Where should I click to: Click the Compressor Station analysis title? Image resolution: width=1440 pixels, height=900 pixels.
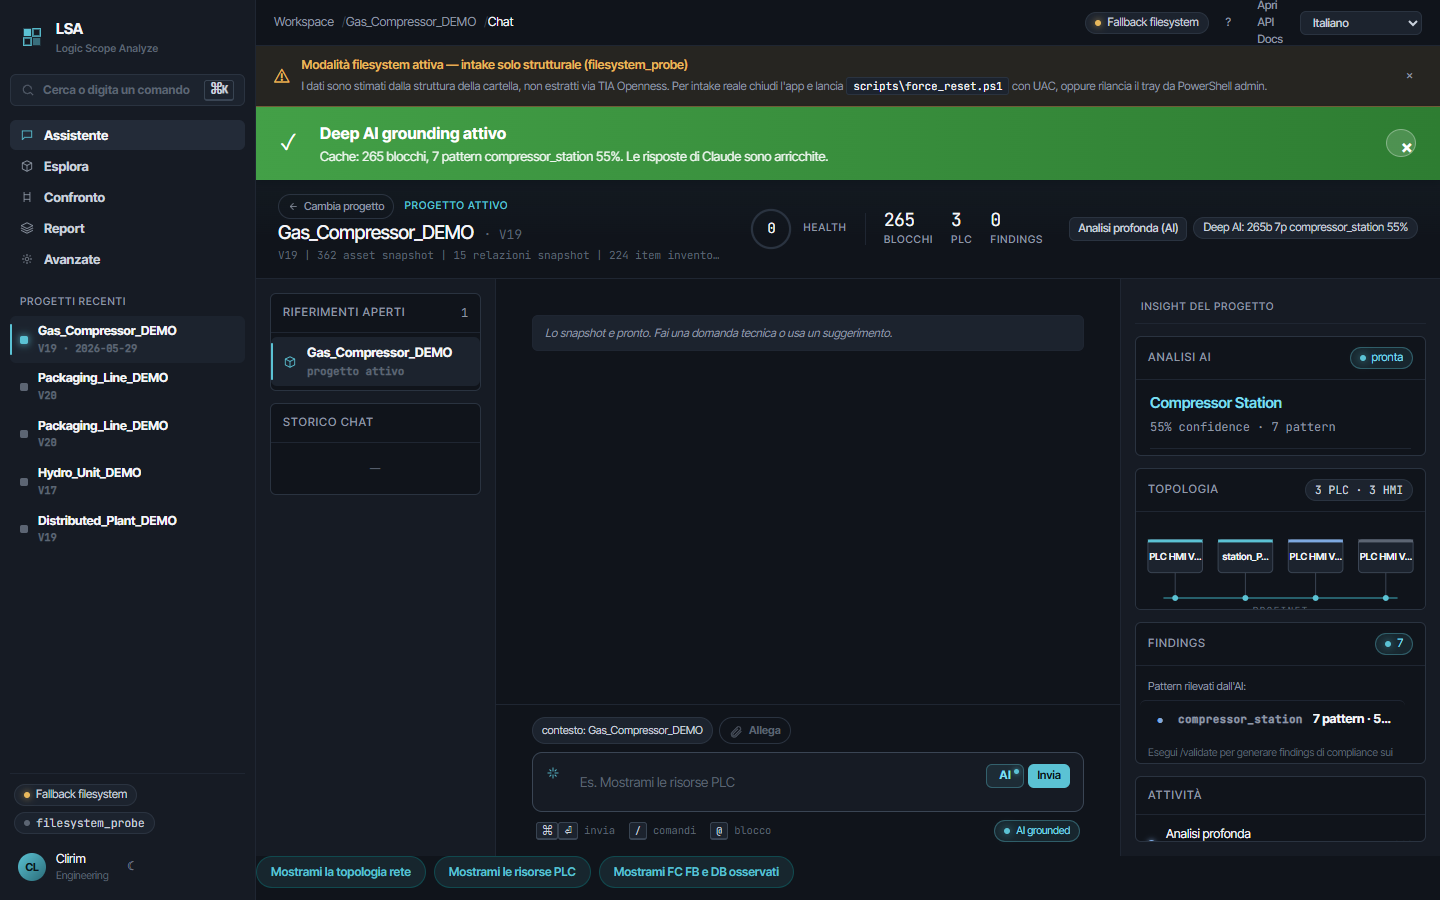pyautogui.click(x=1216, y=403)
